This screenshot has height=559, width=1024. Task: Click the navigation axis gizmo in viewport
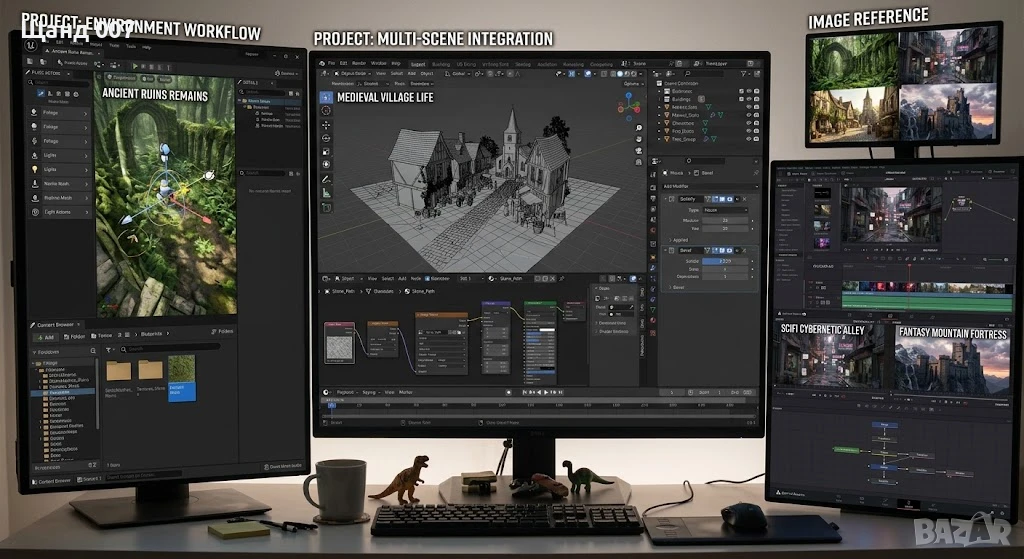coord(629,106)
